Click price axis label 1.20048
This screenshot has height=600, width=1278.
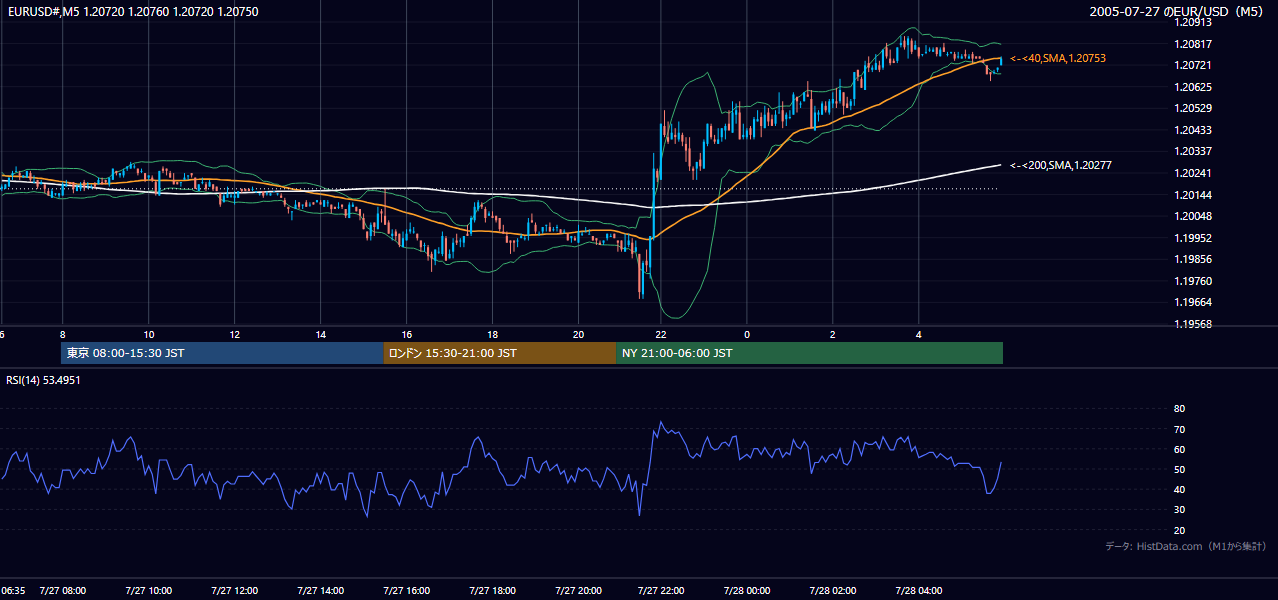click(1193, 216)
